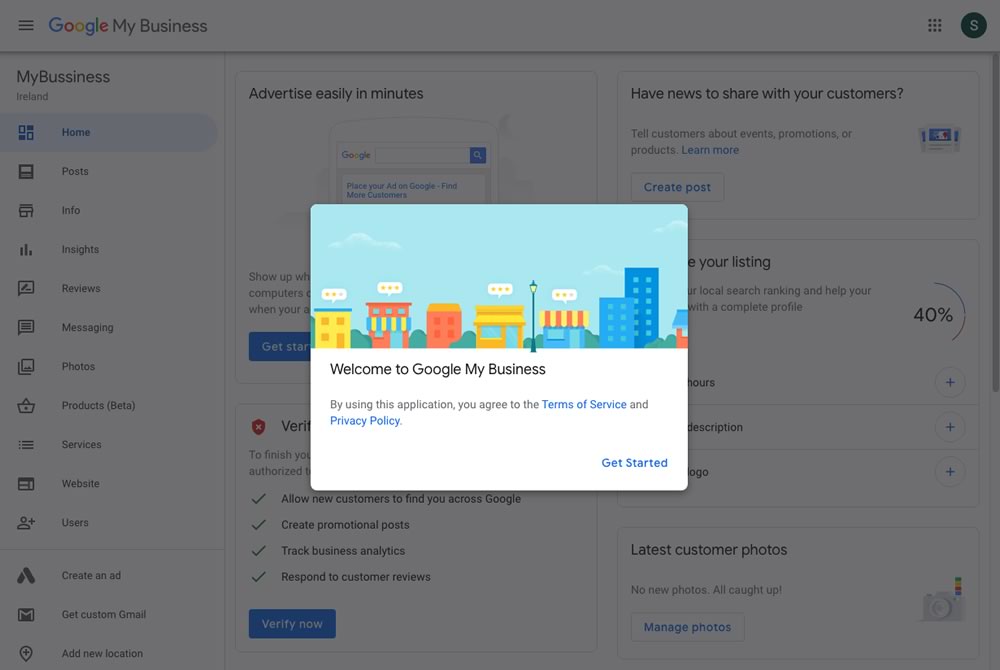Click the Gmail envelope icon
This screenshot has height=670, width=1000.
tap(26, 615)
